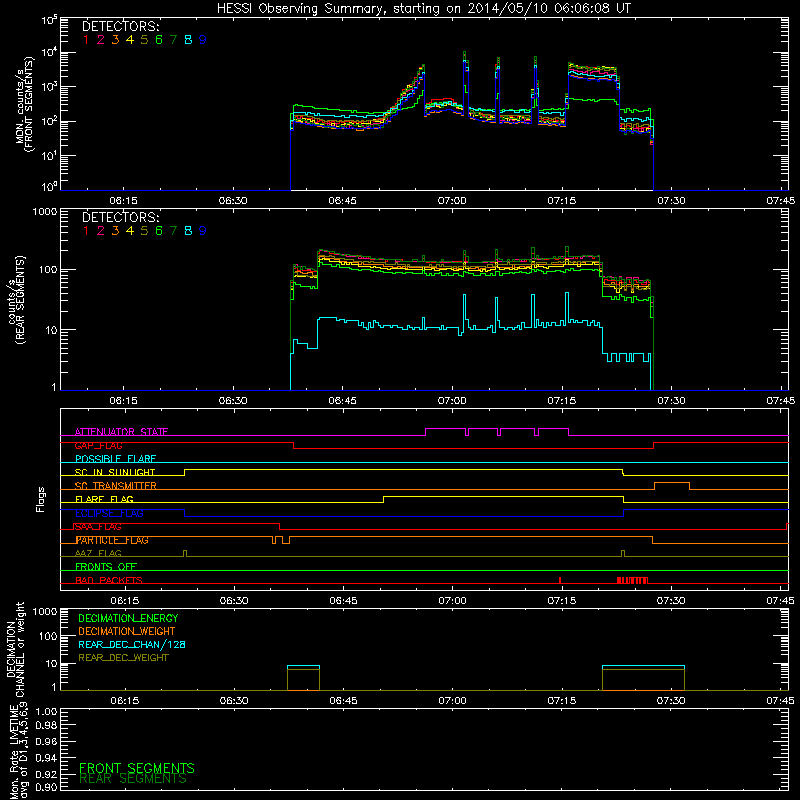The width and height of the screenshot is (800, 800).
Task: Click REAR SEGMENTS legend in livetime panel
Action: [133, 779]
